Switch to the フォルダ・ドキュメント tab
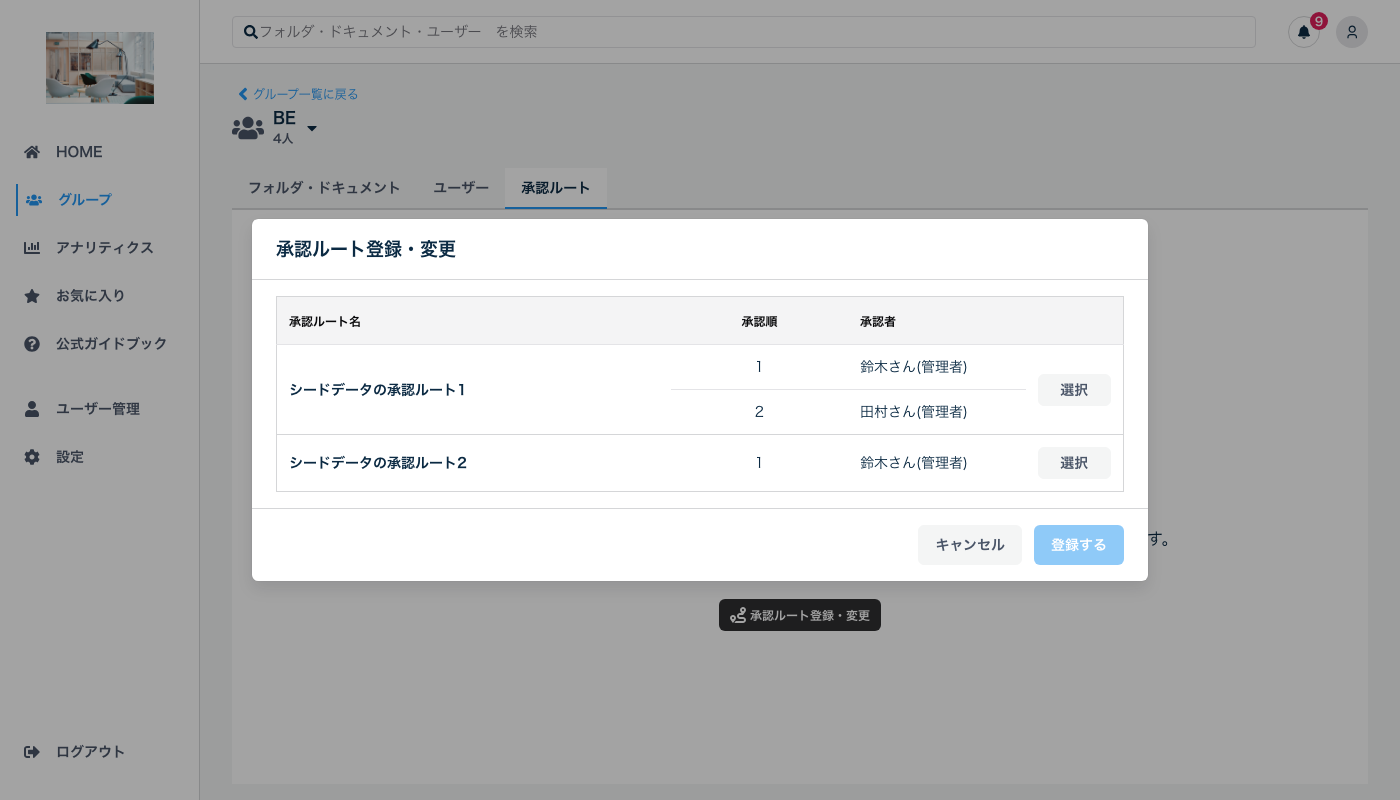The height and width of the screenshot is (800, 1400). [324, 188]
